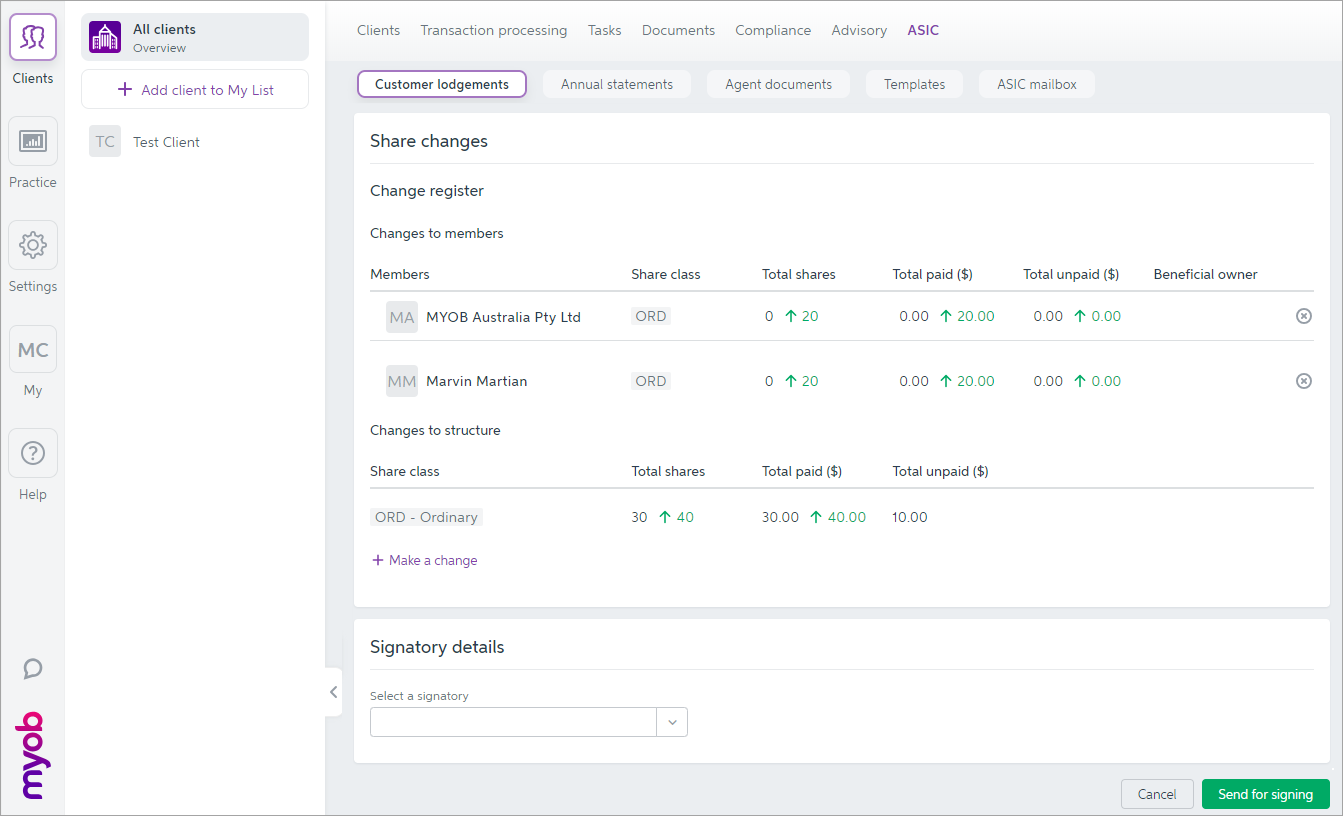Click the MC My profile icon
1343x816 pixels.
point(33,350)
